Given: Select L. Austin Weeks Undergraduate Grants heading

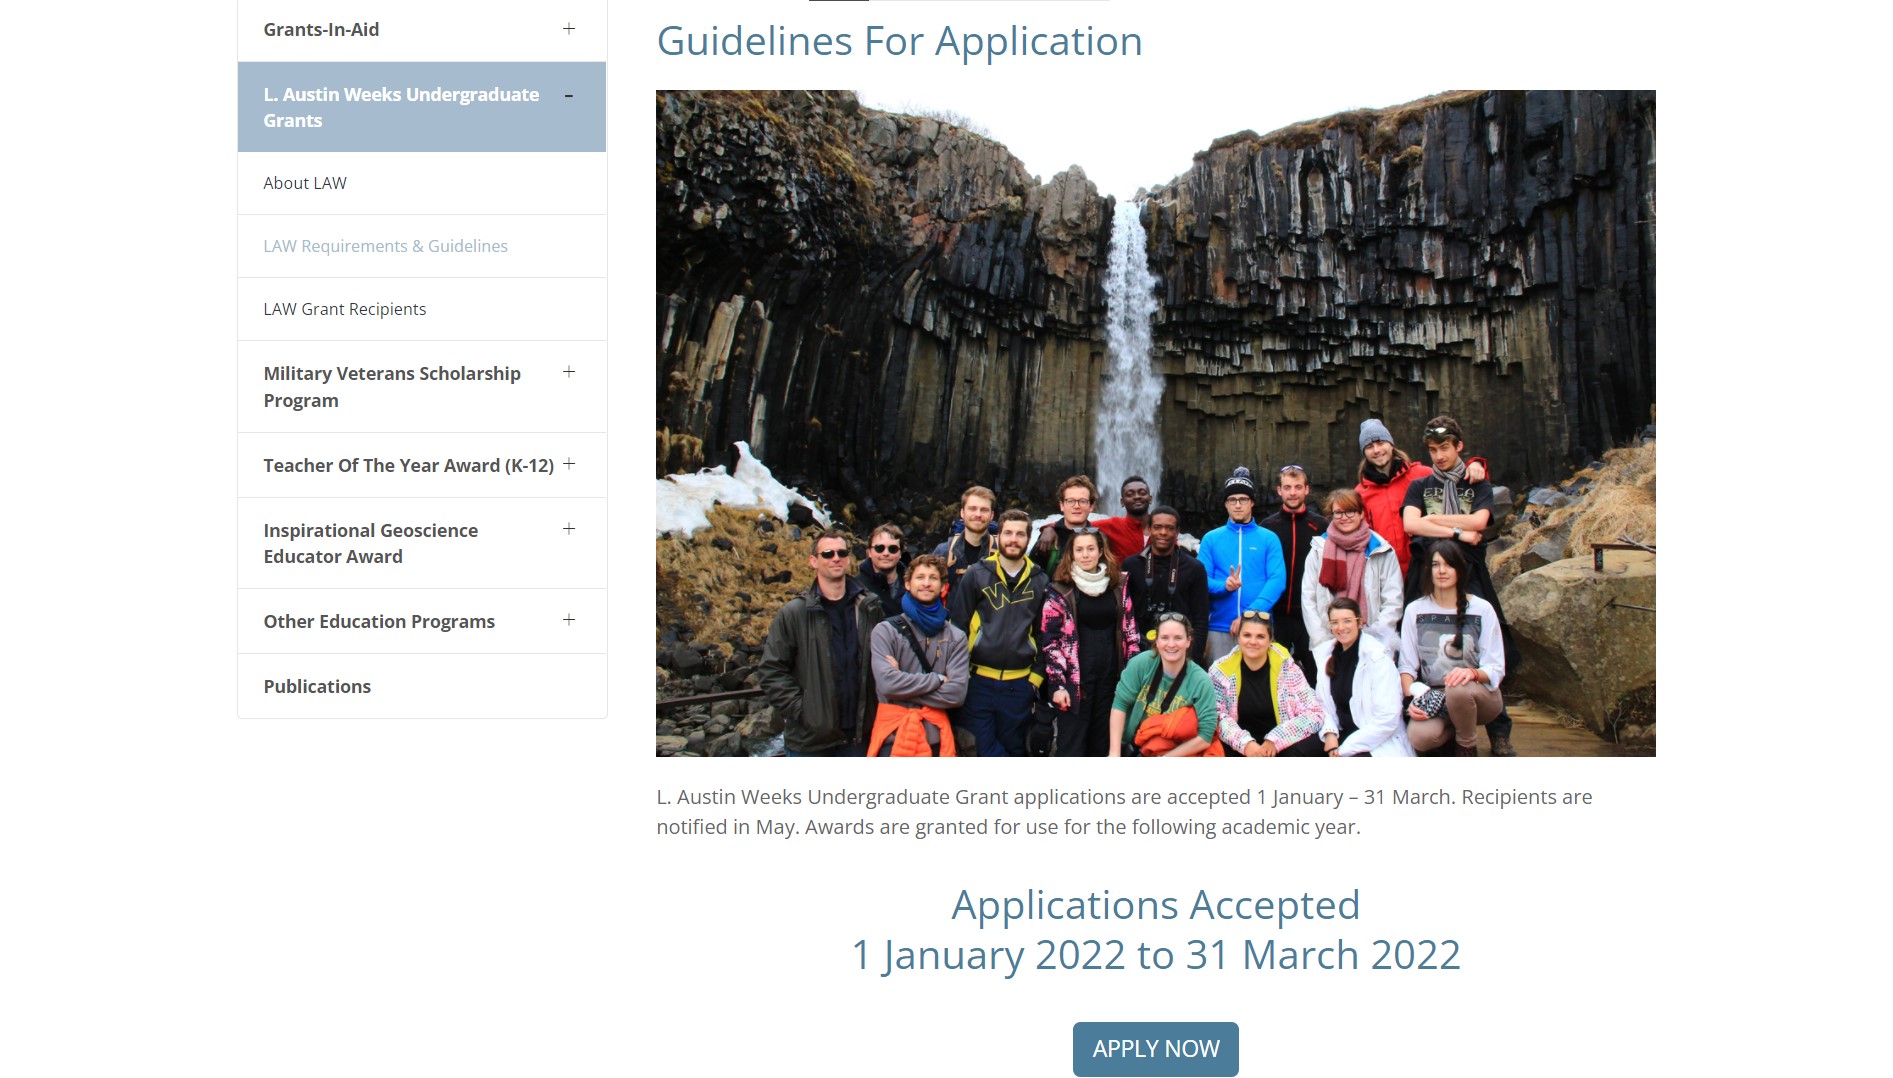Looking at the screenshot, I should pyautogui.click(x=400, y=107).
